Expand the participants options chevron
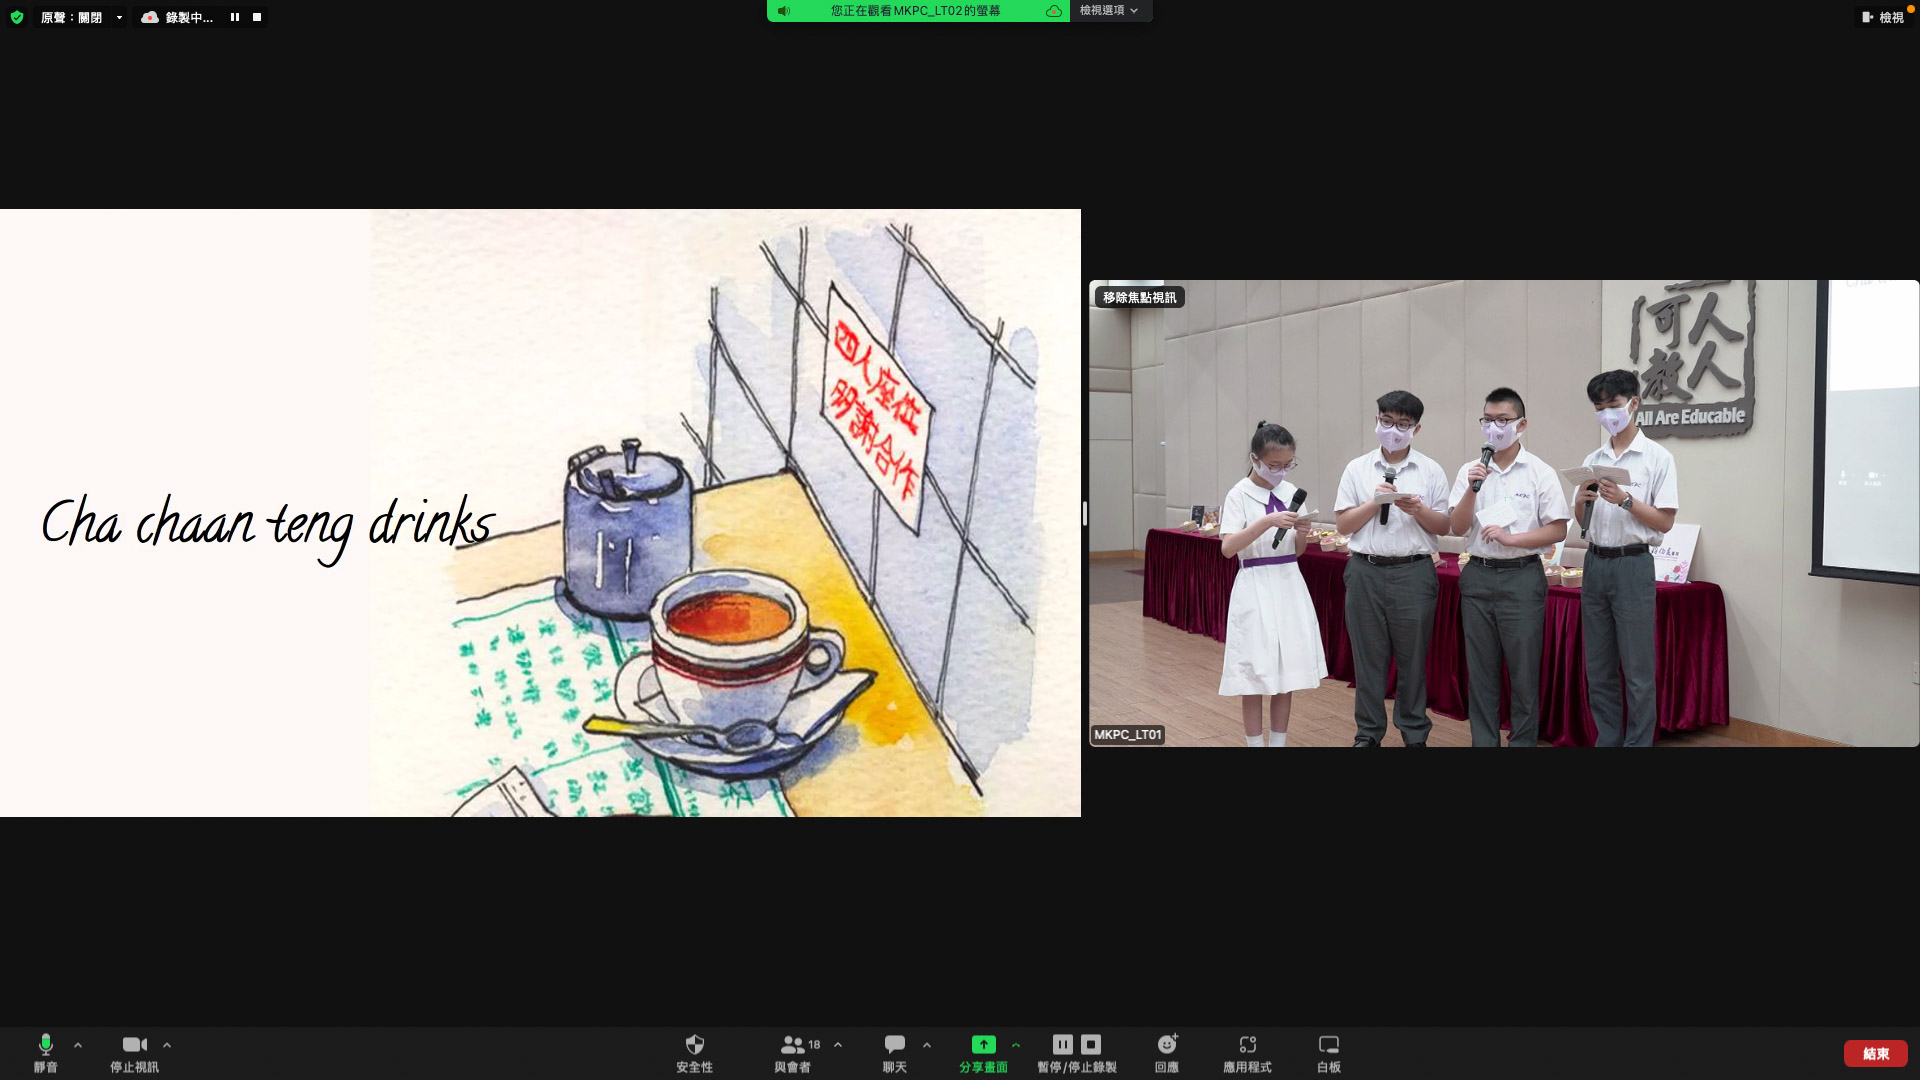1920x1080 pixels. coord(838,1045)
